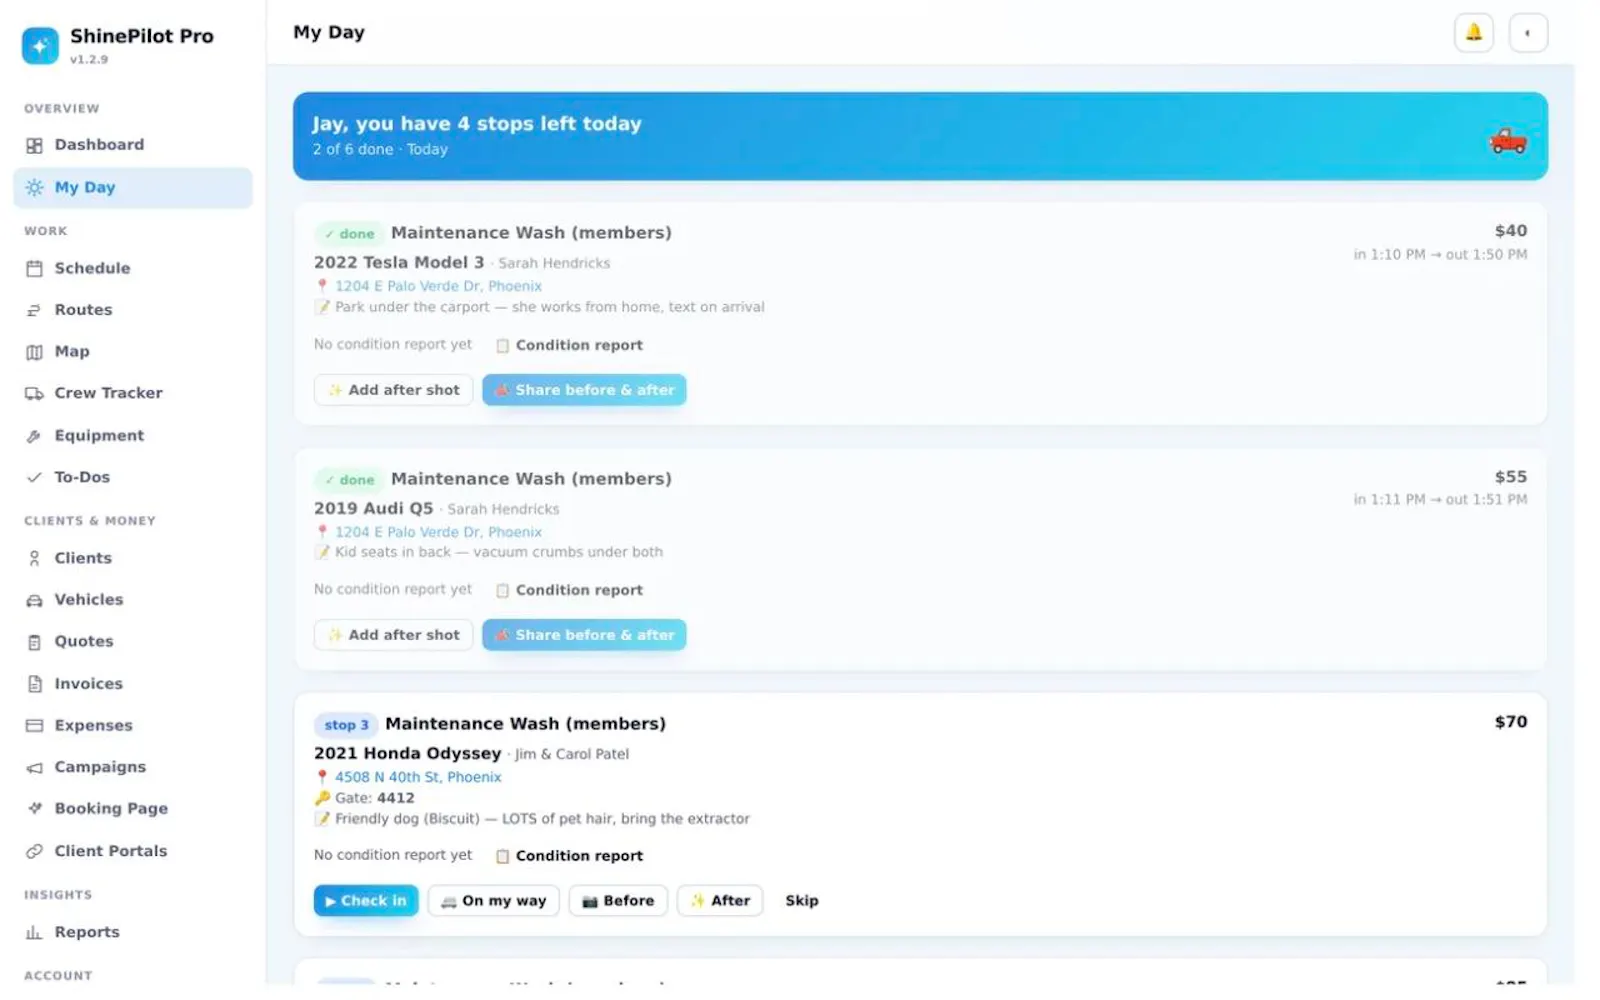Click the Reports bar chart icon

34,932
